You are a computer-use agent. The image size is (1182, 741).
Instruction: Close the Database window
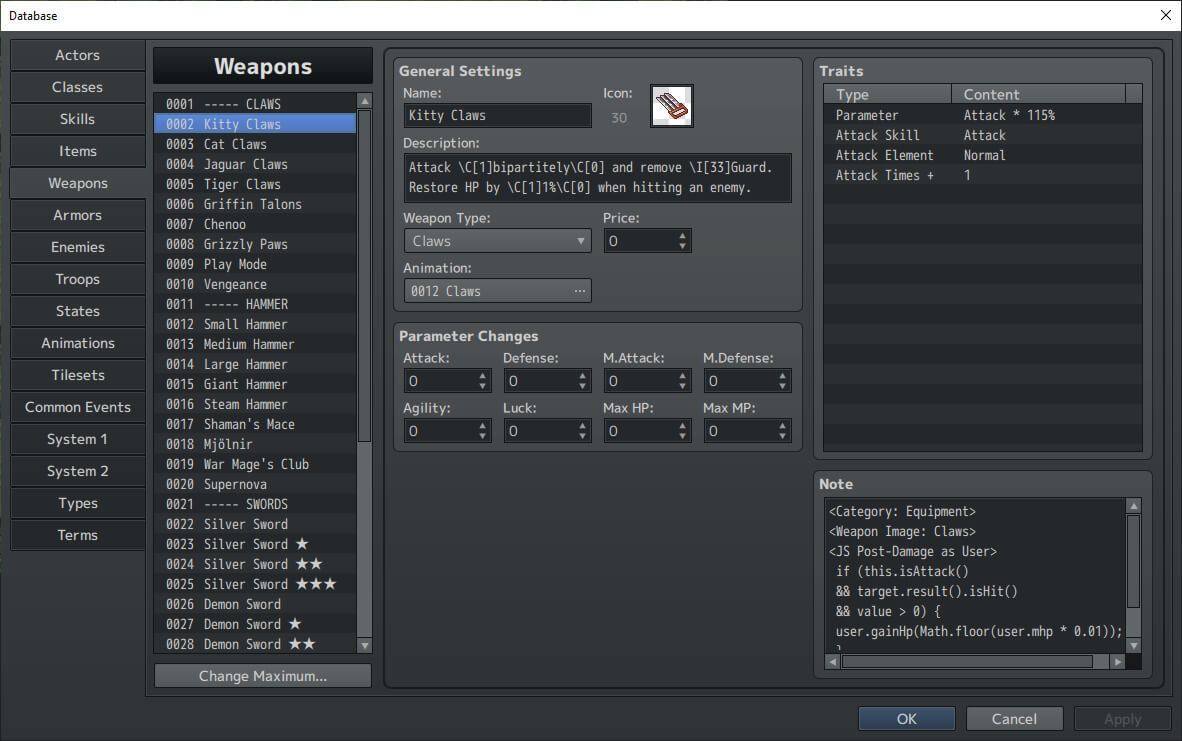coord(1165,15)
